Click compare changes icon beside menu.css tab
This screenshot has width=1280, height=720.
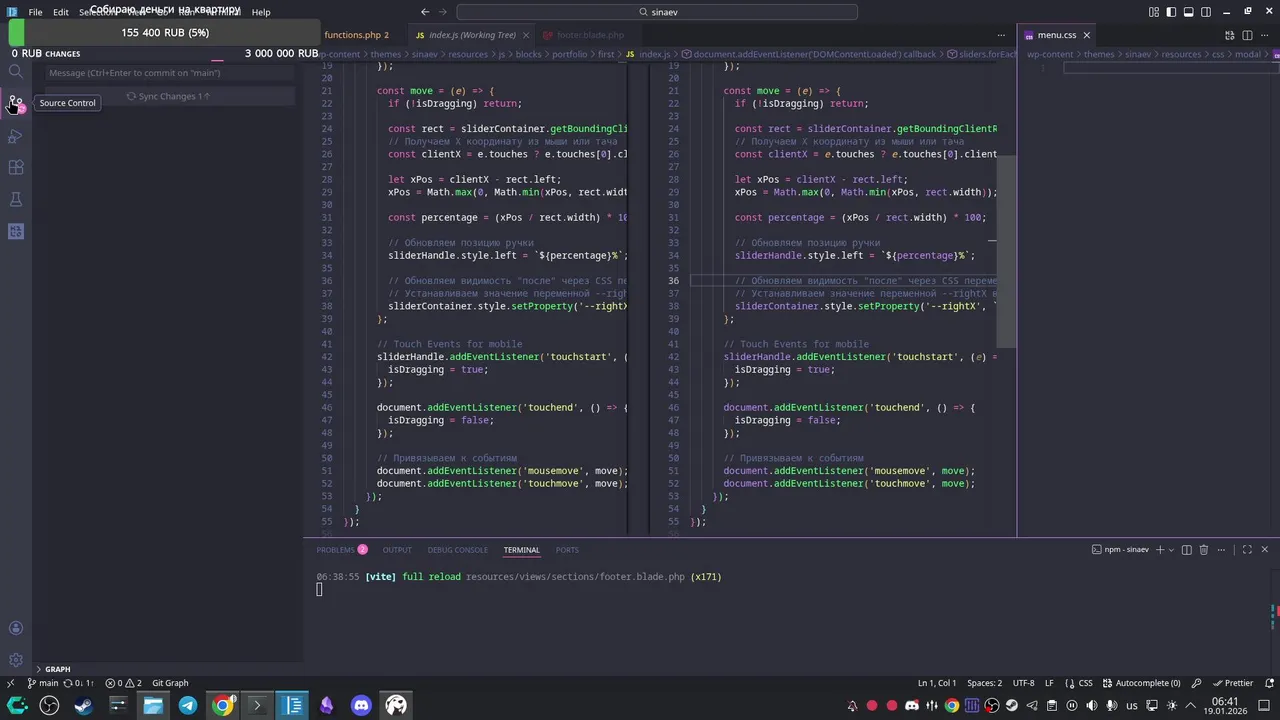coord(1230,35)
